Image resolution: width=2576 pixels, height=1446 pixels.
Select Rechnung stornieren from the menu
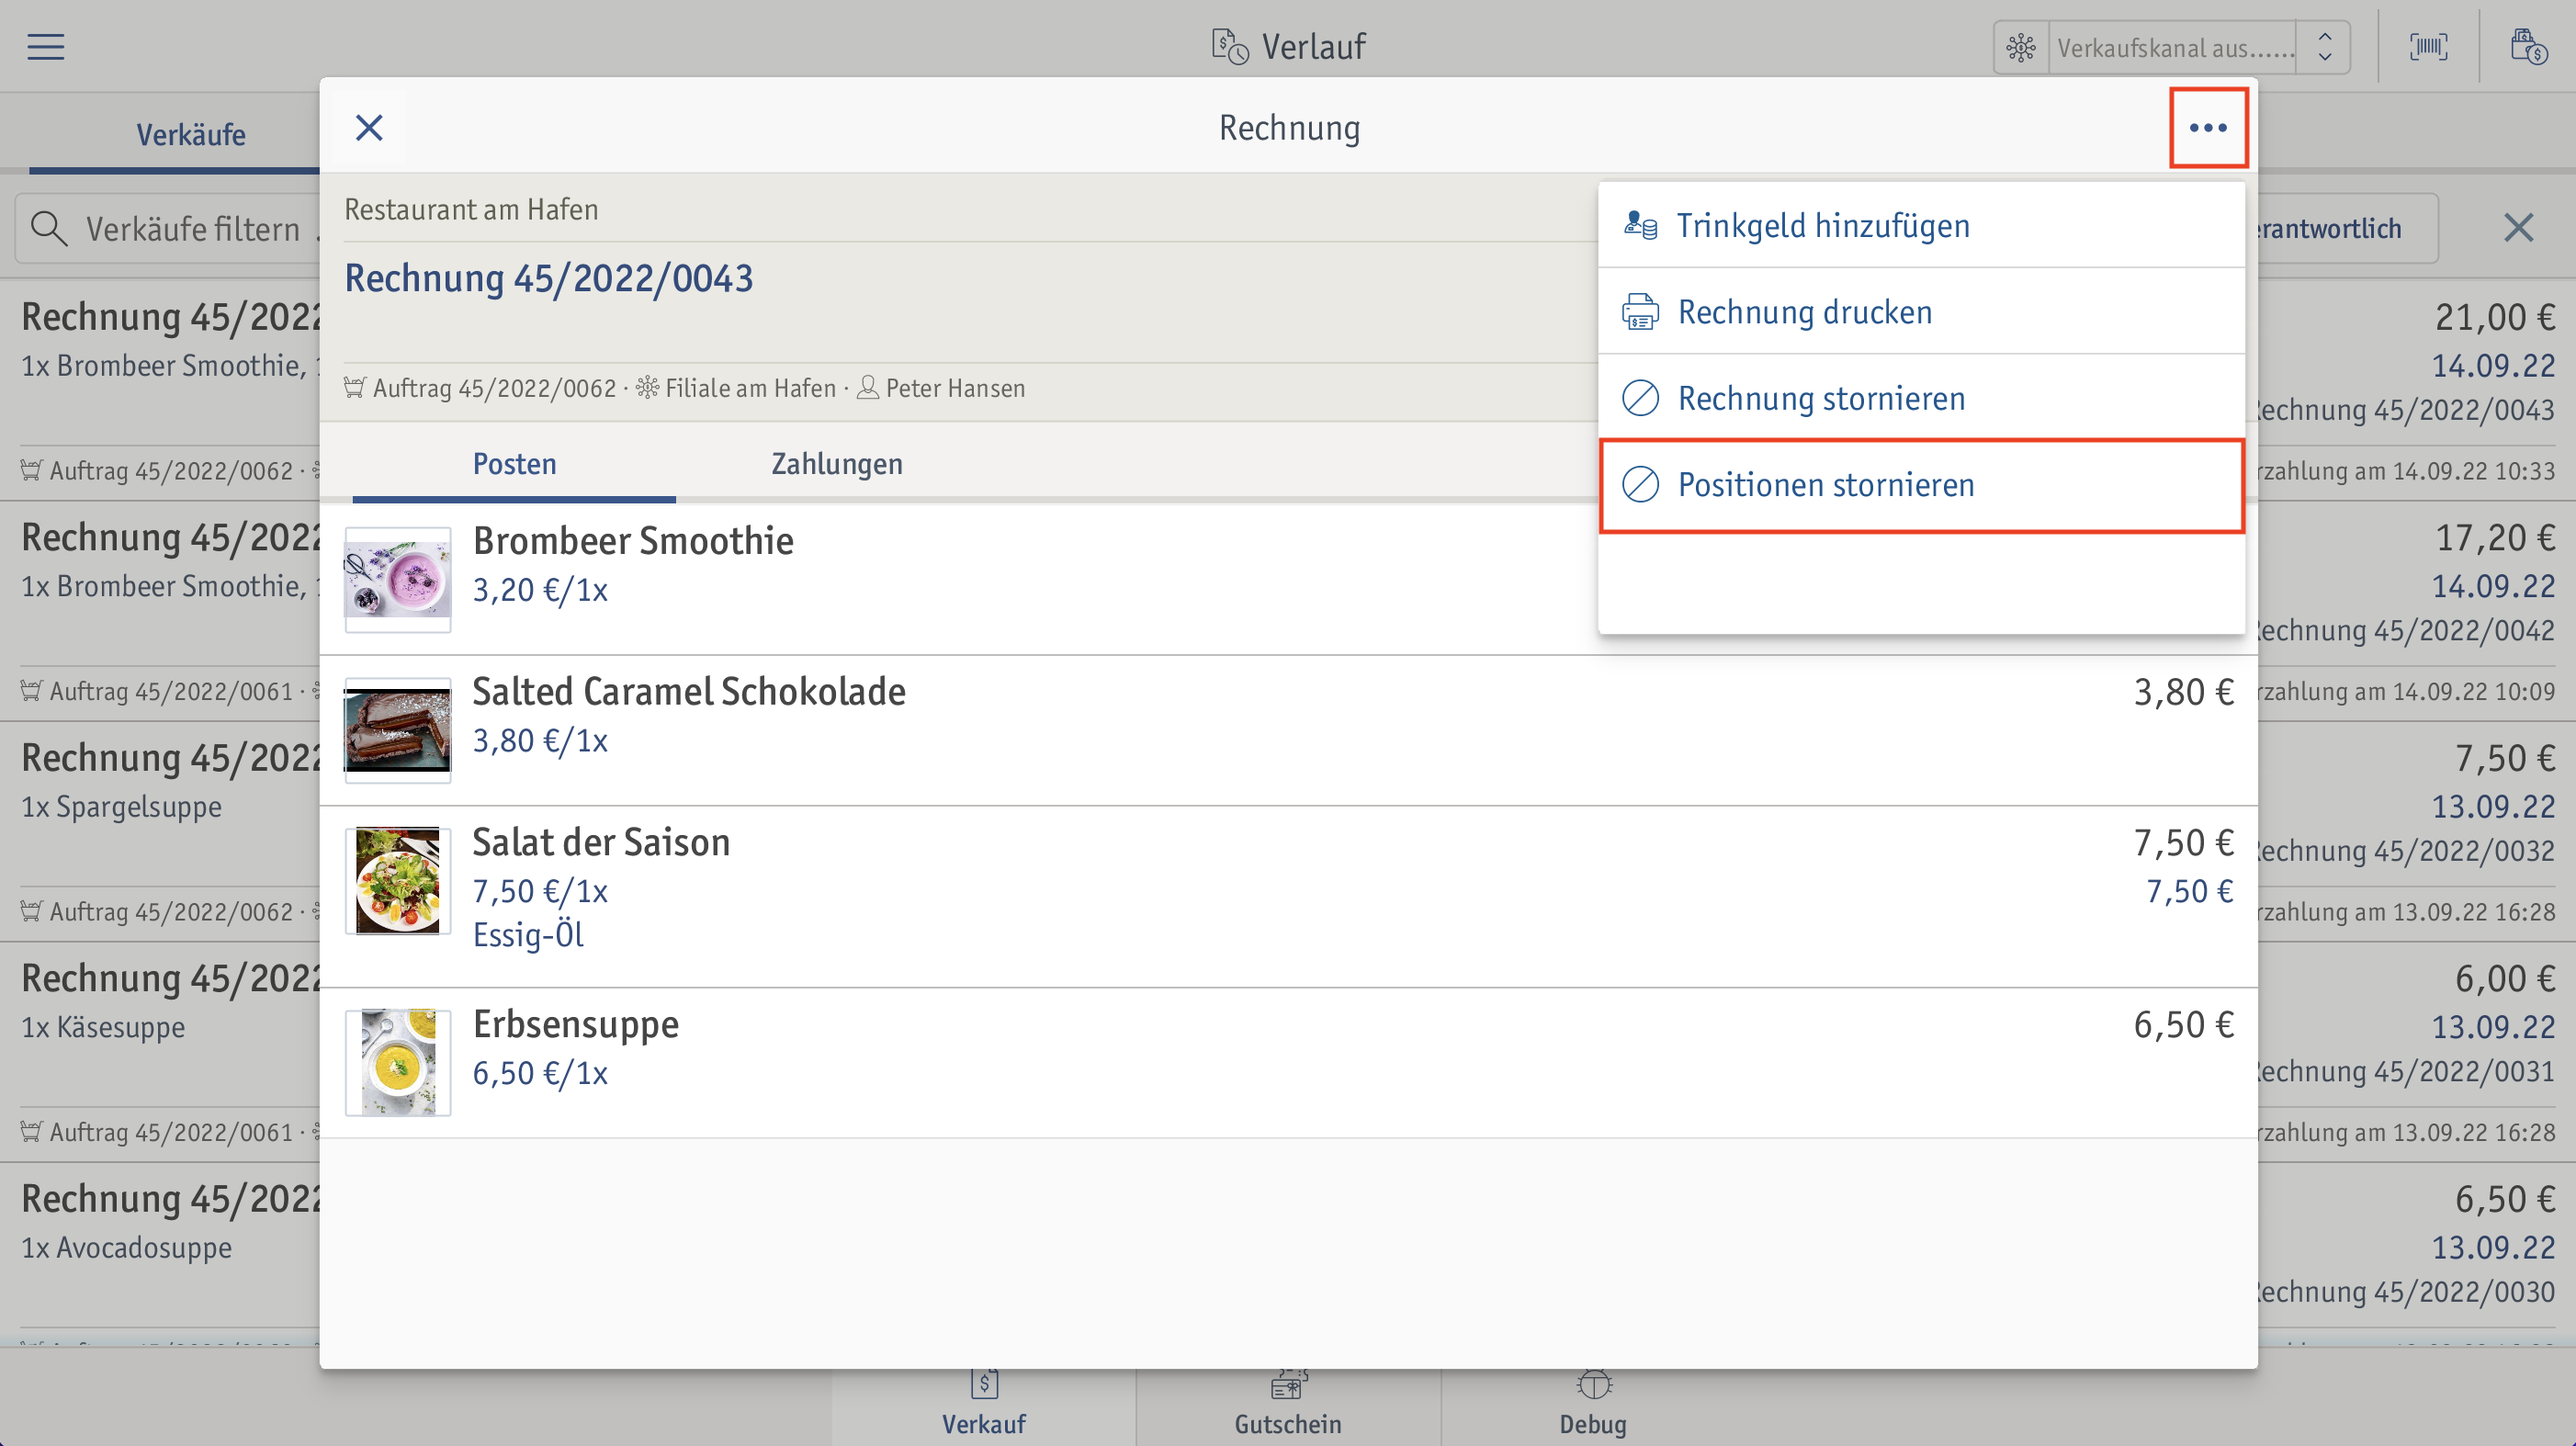1921,397
